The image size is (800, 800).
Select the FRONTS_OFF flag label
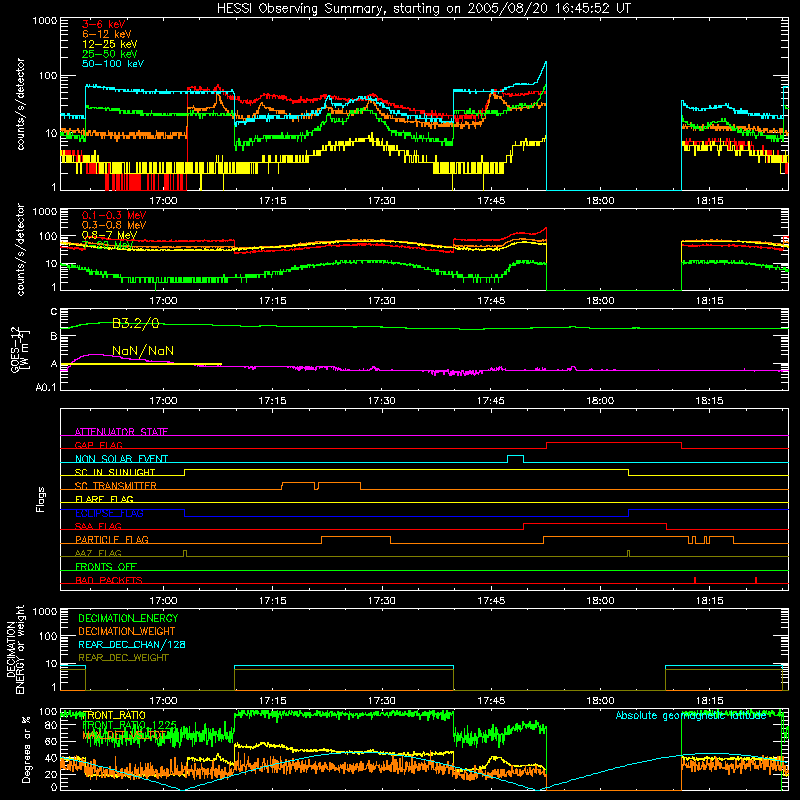coord(106,567)
